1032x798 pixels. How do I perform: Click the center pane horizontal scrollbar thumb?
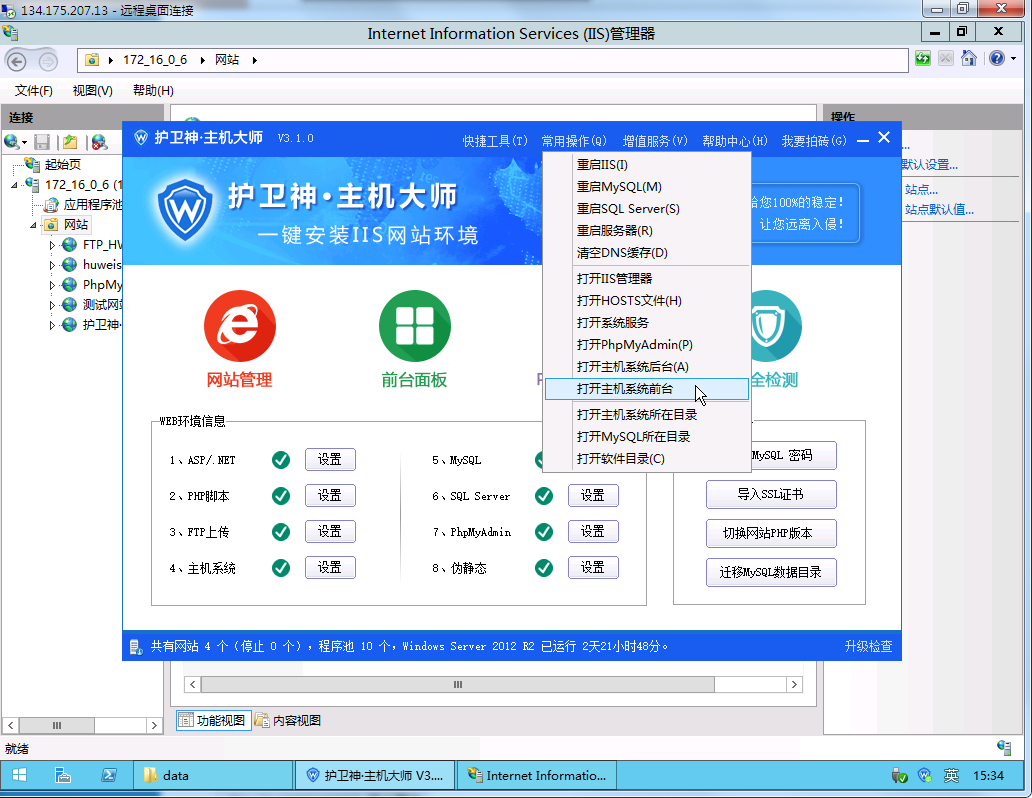pos(457,685)
